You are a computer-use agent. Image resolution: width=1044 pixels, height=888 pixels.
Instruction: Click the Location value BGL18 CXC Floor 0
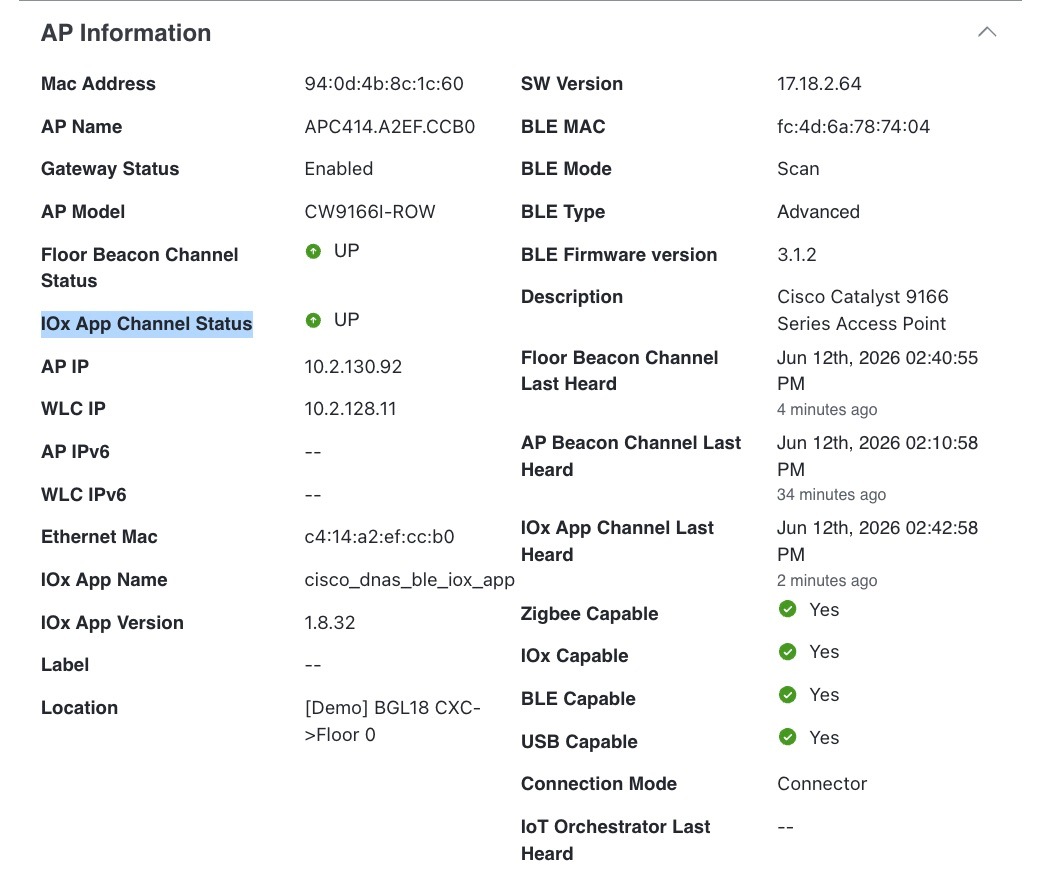point(392,721)
